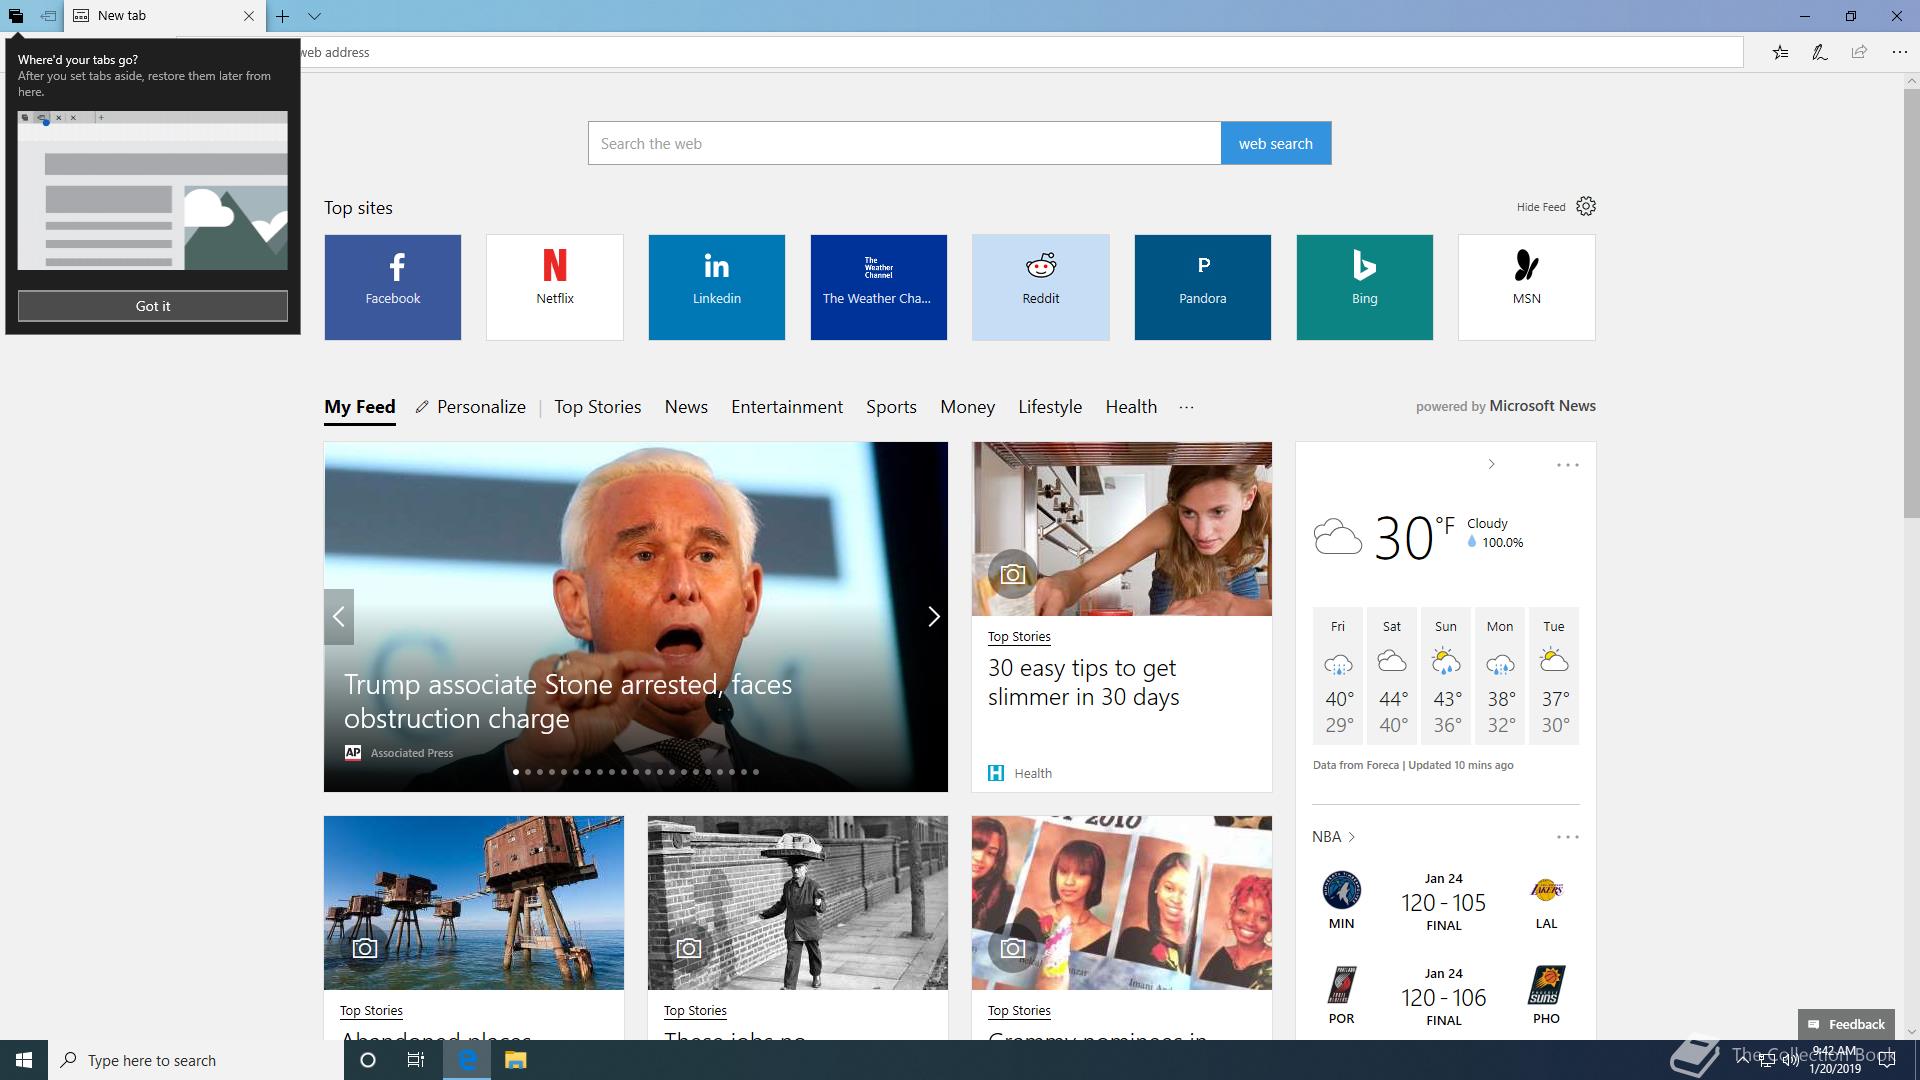Open Settings and more ellipsis menu
Screen dimensions: 1920x1080
[1899, 52]
